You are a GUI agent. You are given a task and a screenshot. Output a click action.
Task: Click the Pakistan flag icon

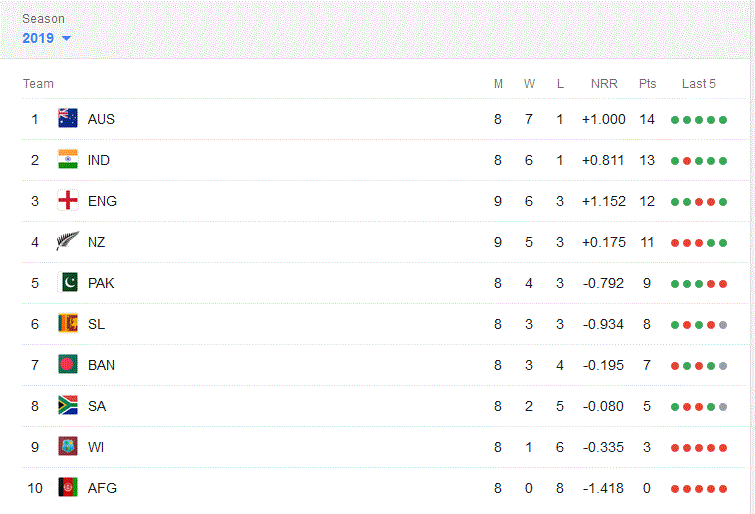tap(68, 282)
